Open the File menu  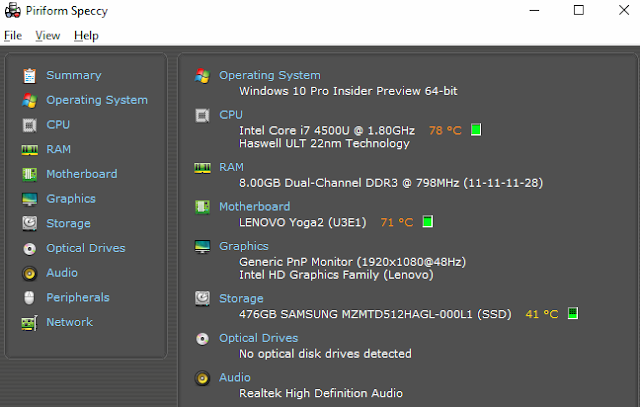point(12,36)
